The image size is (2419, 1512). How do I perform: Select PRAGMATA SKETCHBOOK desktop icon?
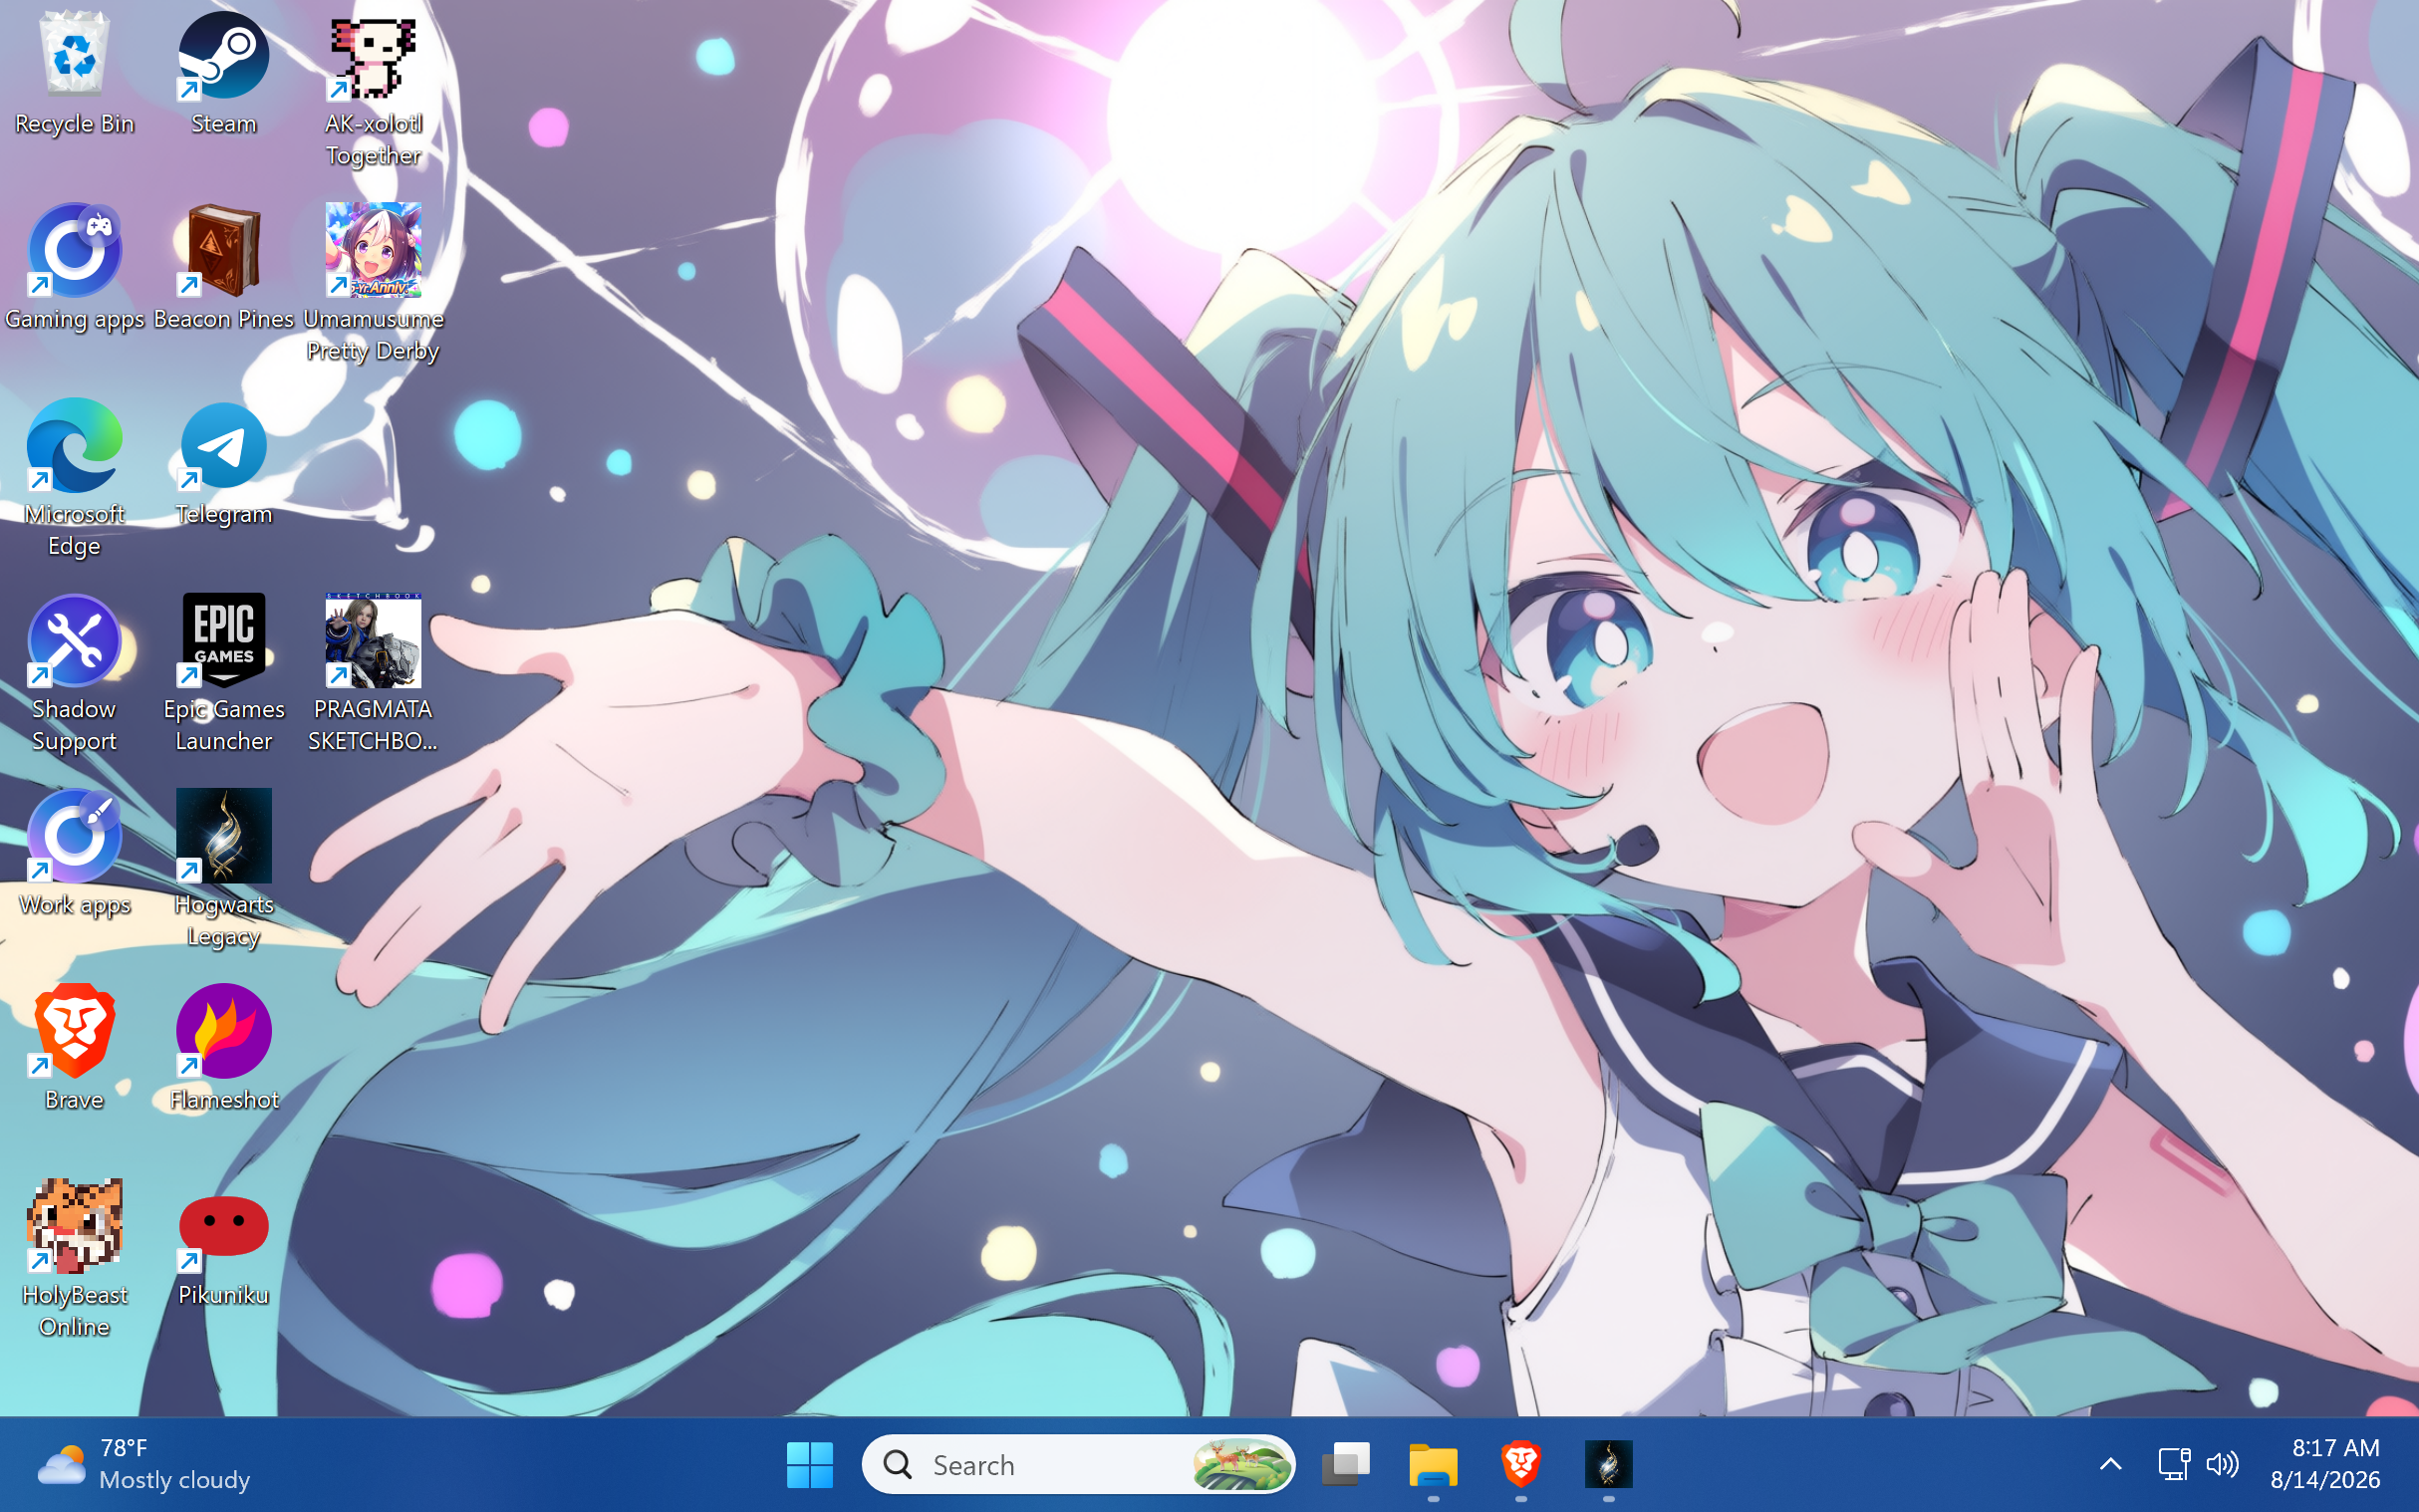(x=373, y=673)
